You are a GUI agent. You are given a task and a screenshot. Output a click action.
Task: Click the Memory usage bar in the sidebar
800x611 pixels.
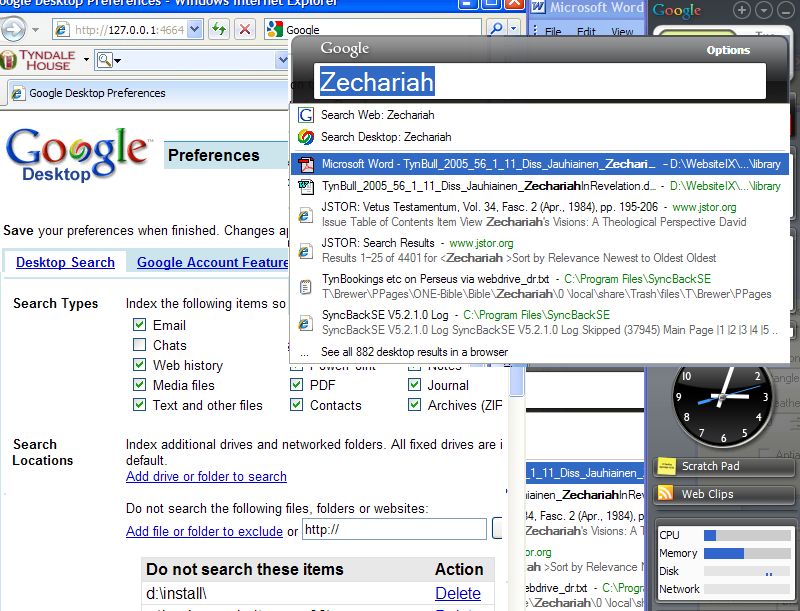(x=747, y=553)
